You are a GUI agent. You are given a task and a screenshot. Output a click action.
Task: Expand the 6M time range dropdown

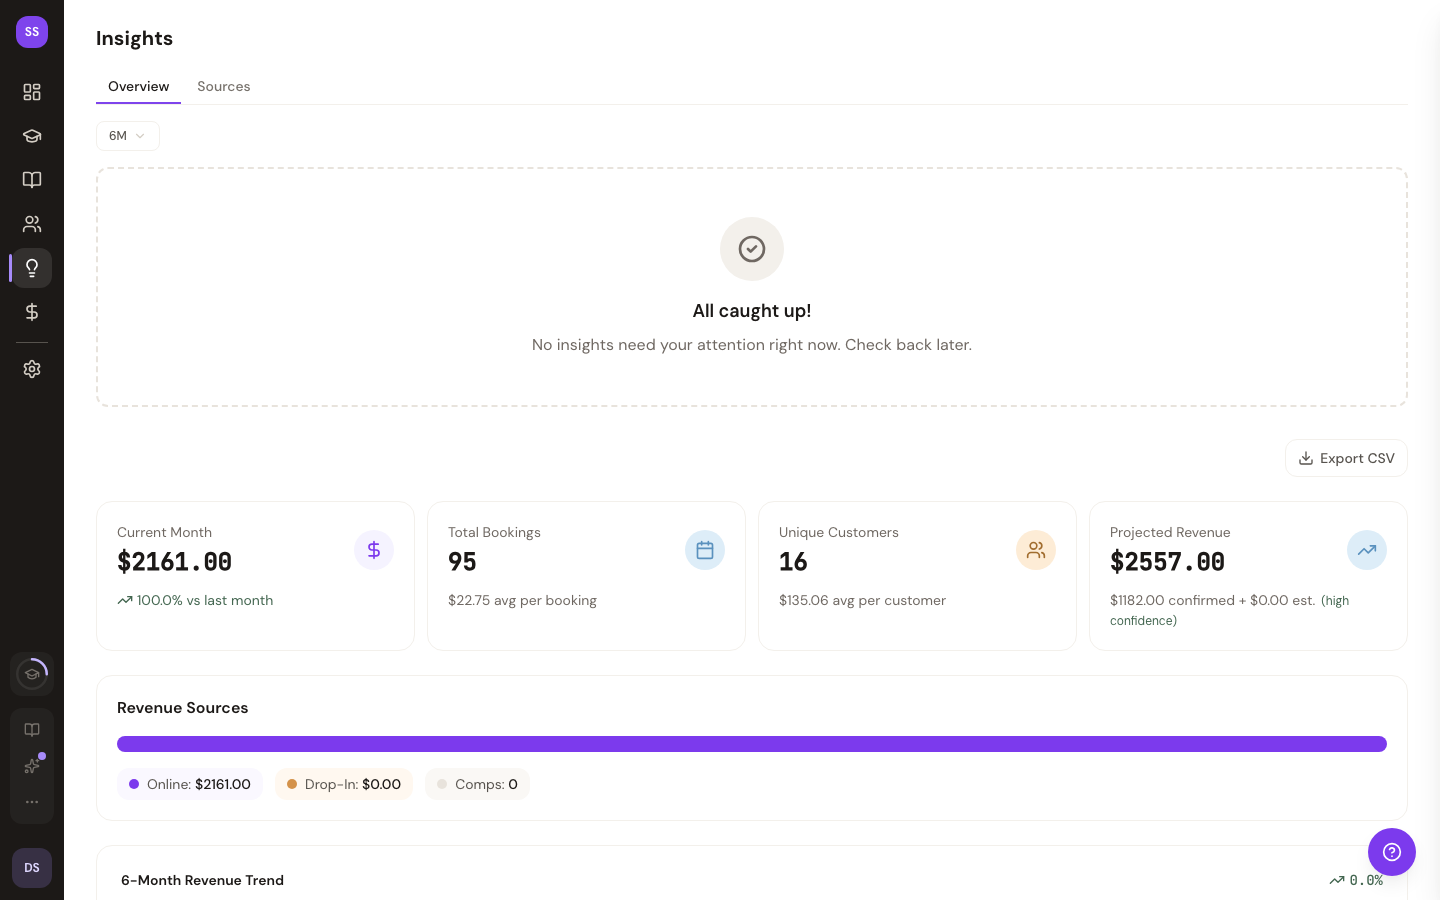click(127, 136)
